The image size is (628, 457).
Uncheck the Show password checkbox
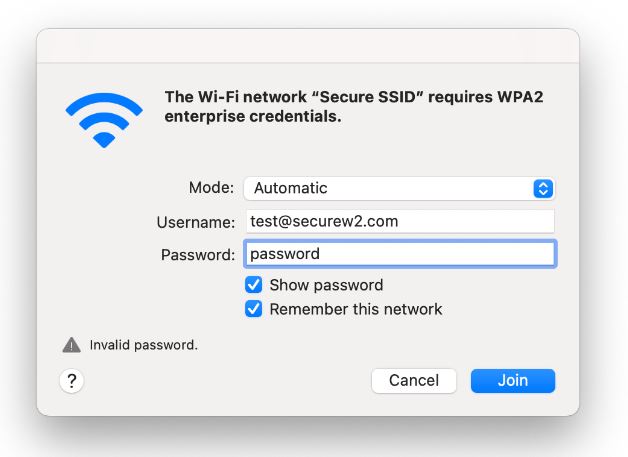254,285
